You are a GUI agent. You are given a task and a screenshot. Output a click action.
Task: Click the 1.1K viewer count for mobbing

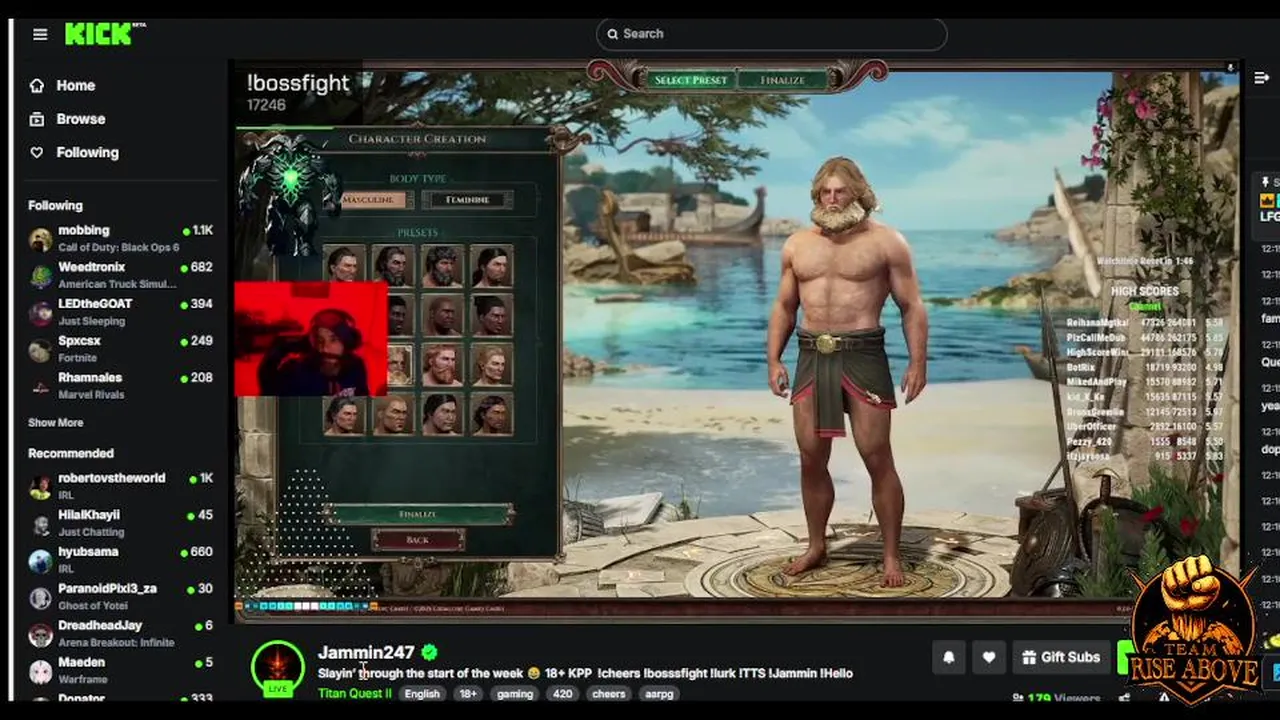click(x=203, y=231)
